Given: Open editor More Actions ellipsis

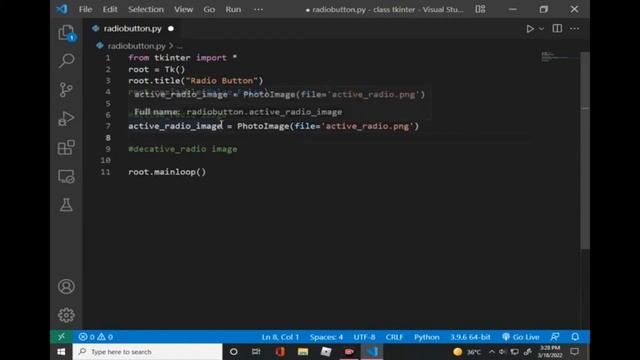Looking at the screenshot, I should point(575,29).
